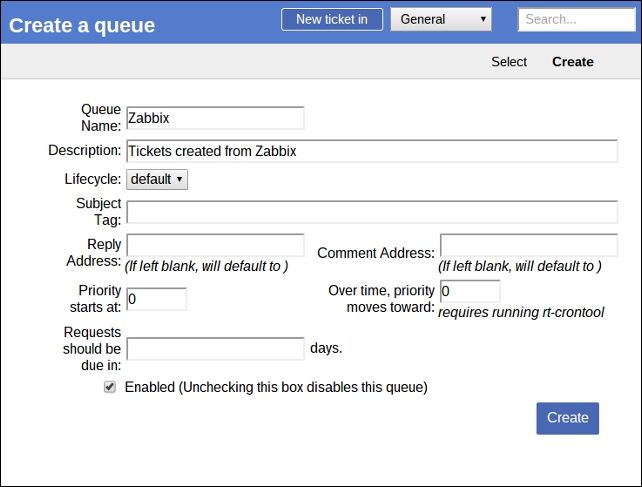Click the Lifecycle label
This screenshot has height=487, width=642.
pos(91,180)
